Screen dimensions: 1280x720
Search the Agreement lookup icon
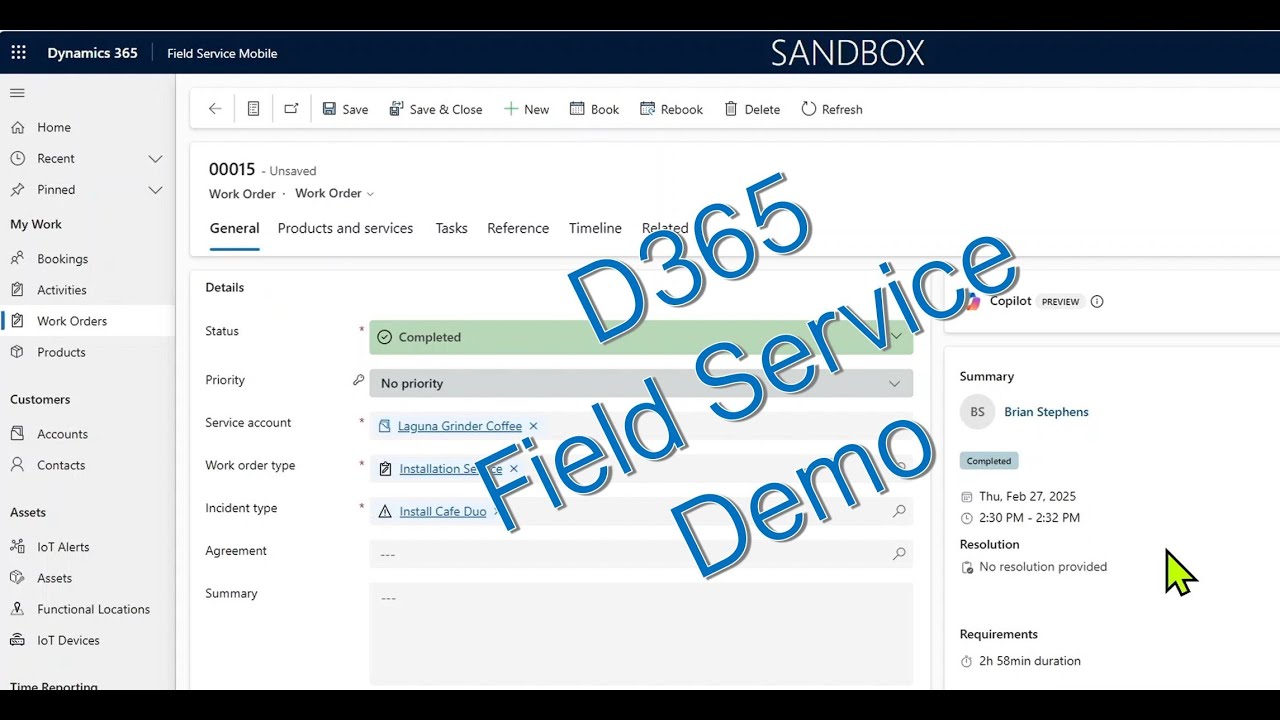(x=899, y=553)
